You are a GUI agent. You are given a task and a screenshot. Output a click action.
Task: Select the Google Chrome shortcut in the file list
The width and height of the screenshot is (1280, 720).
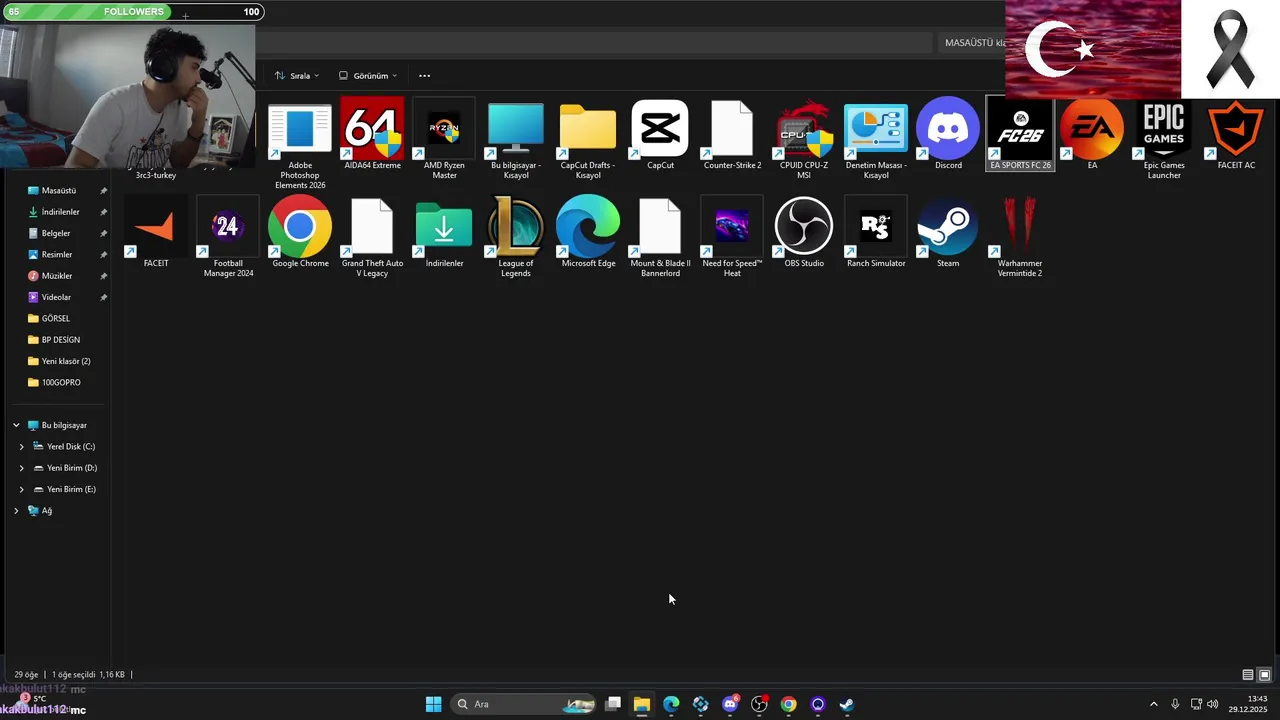[x=300, y=233]
